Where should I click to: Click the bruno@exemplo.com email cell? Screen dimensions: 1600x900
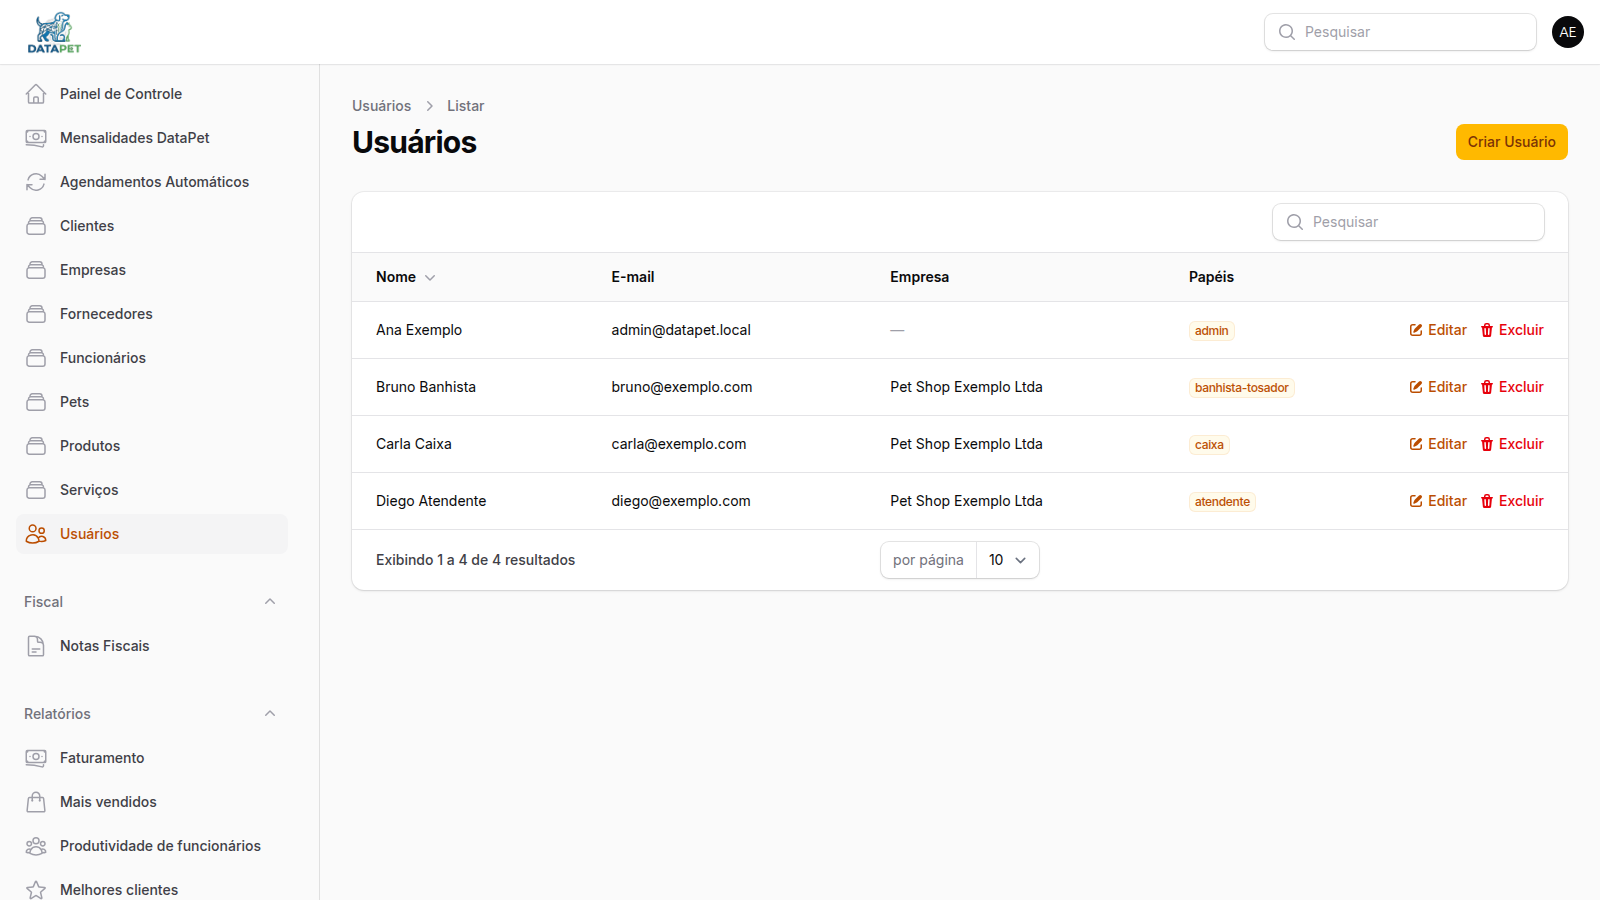click(x=682, y=387)
